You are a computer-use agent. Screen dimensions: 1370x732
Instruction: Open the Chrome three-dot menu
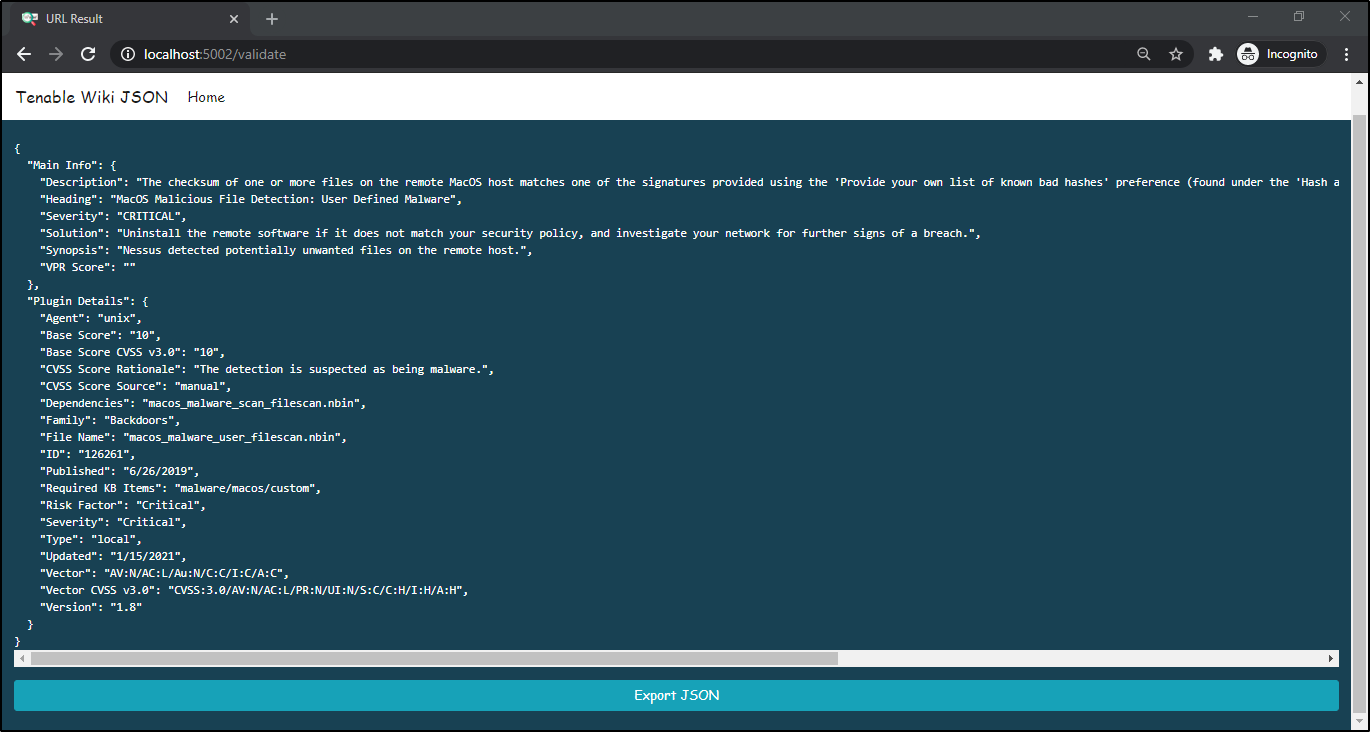[x=1347, y=54]
